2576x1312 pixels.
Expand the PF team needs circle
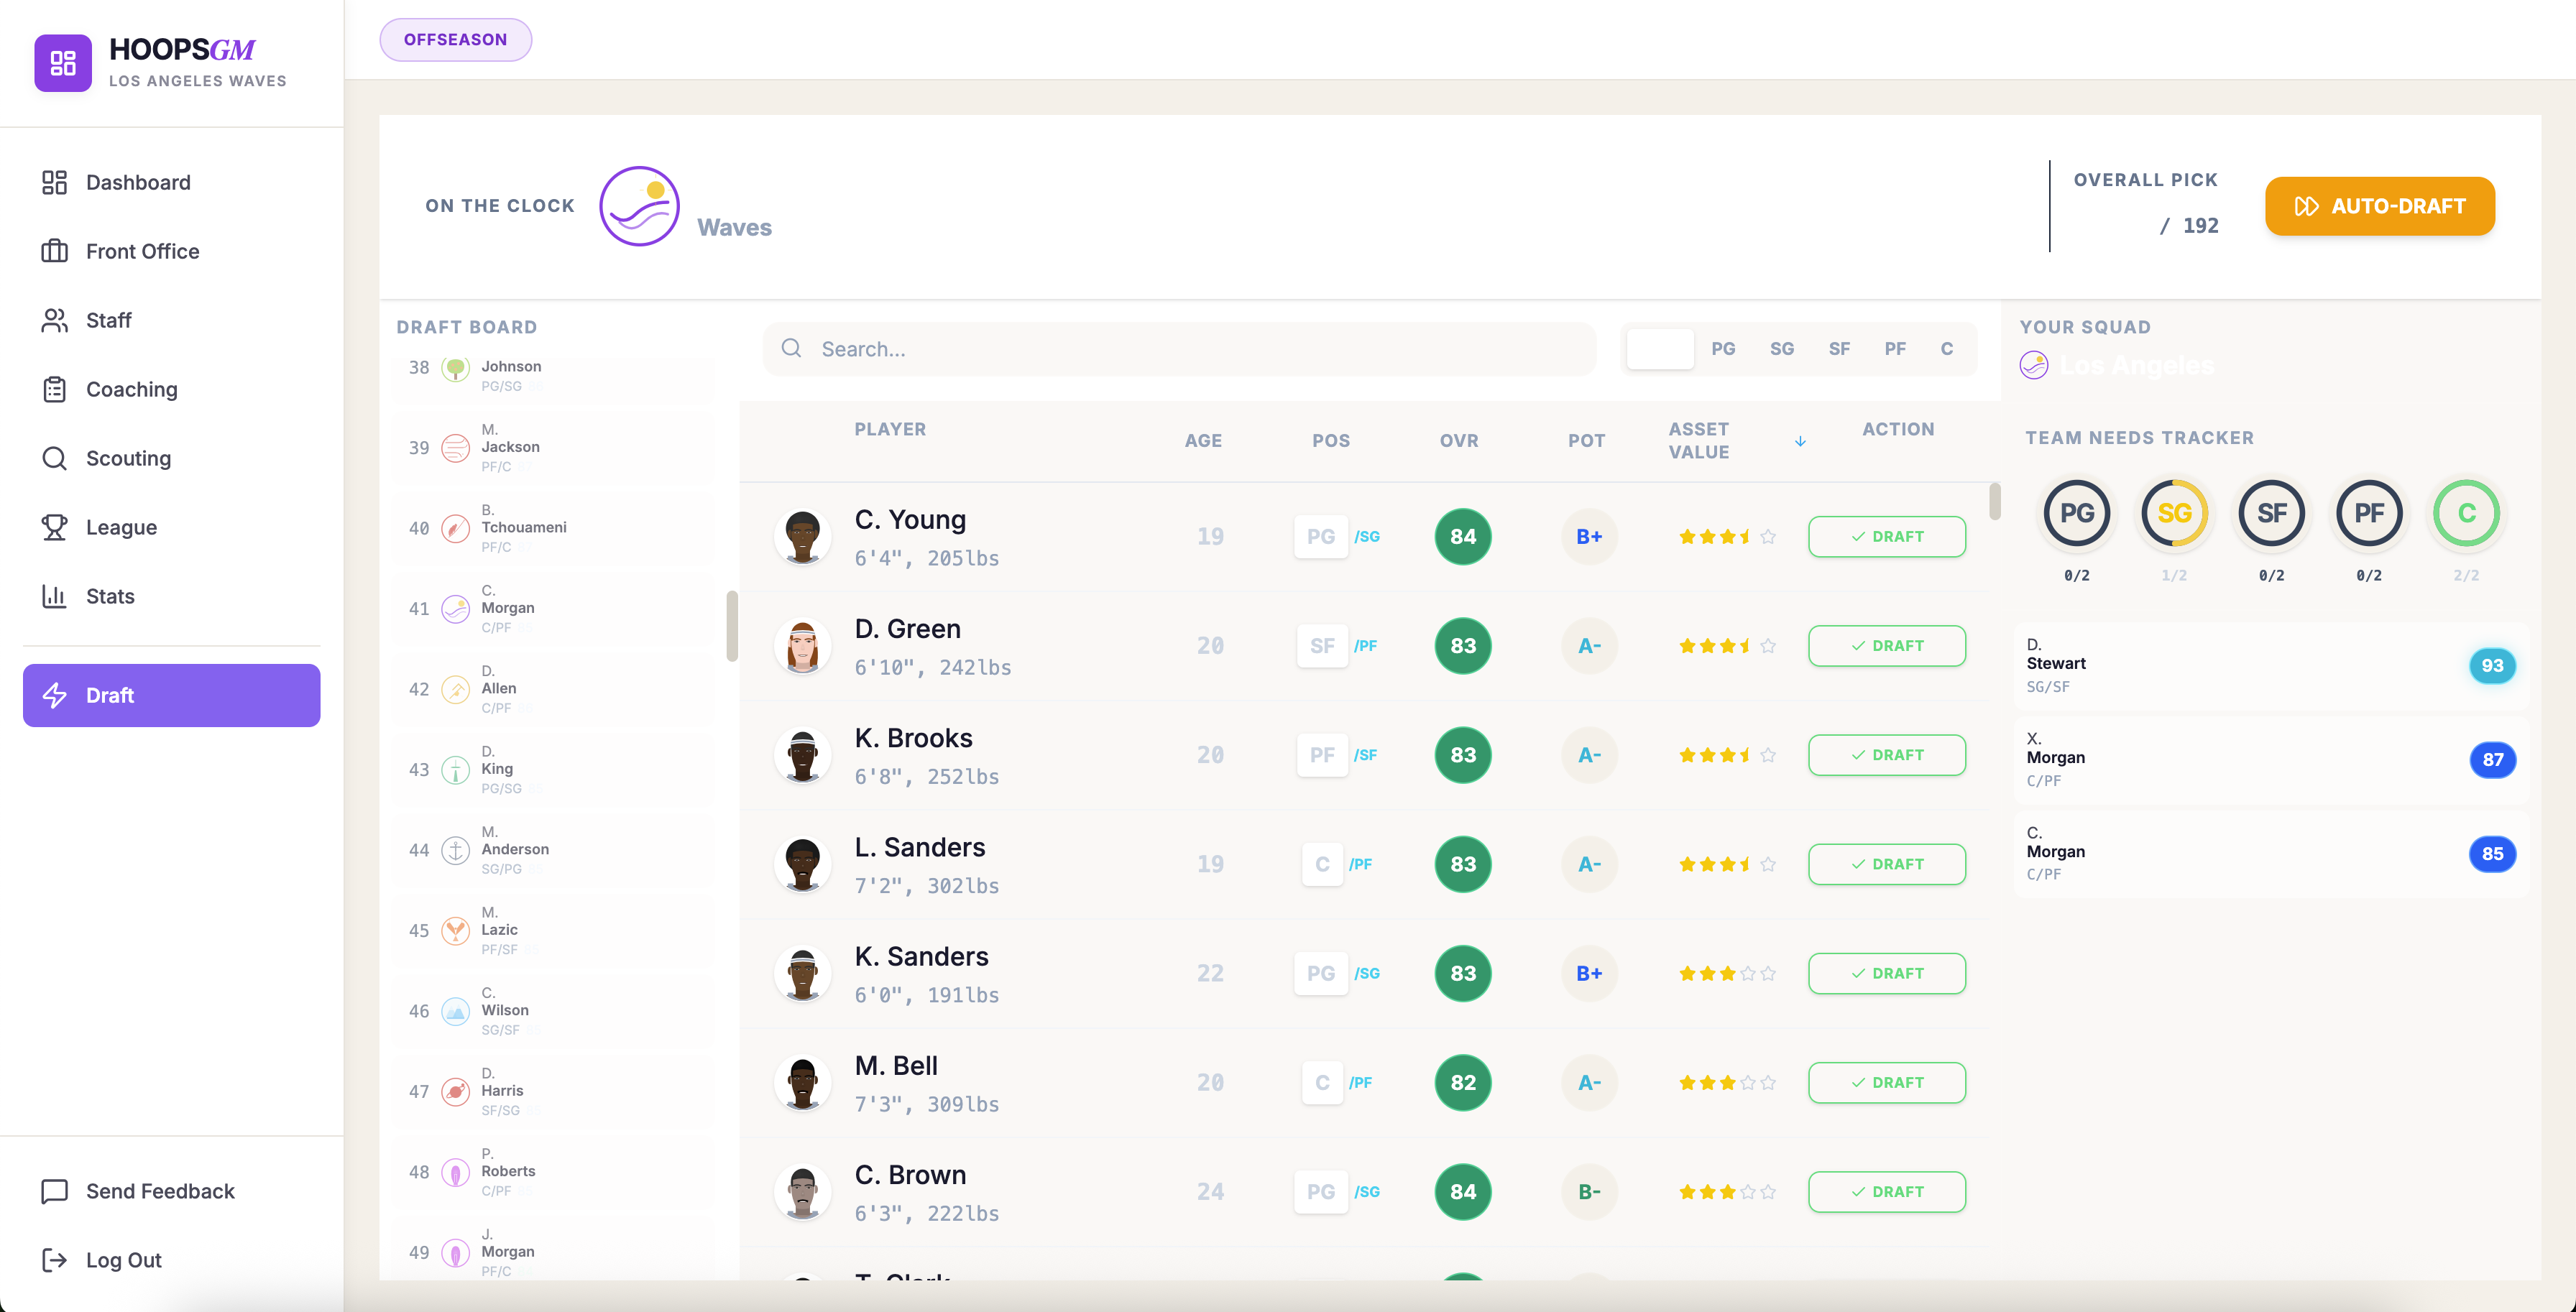[2368, 513]
